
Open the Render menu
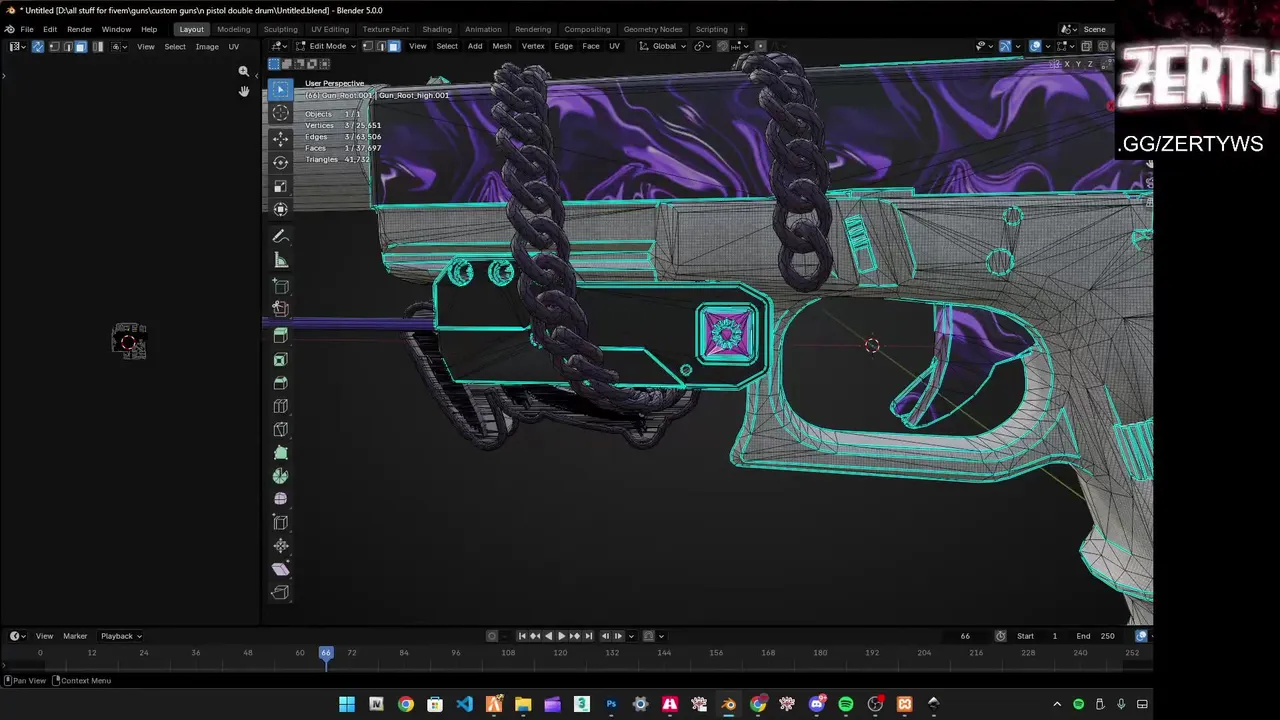(x=79, y=29)
